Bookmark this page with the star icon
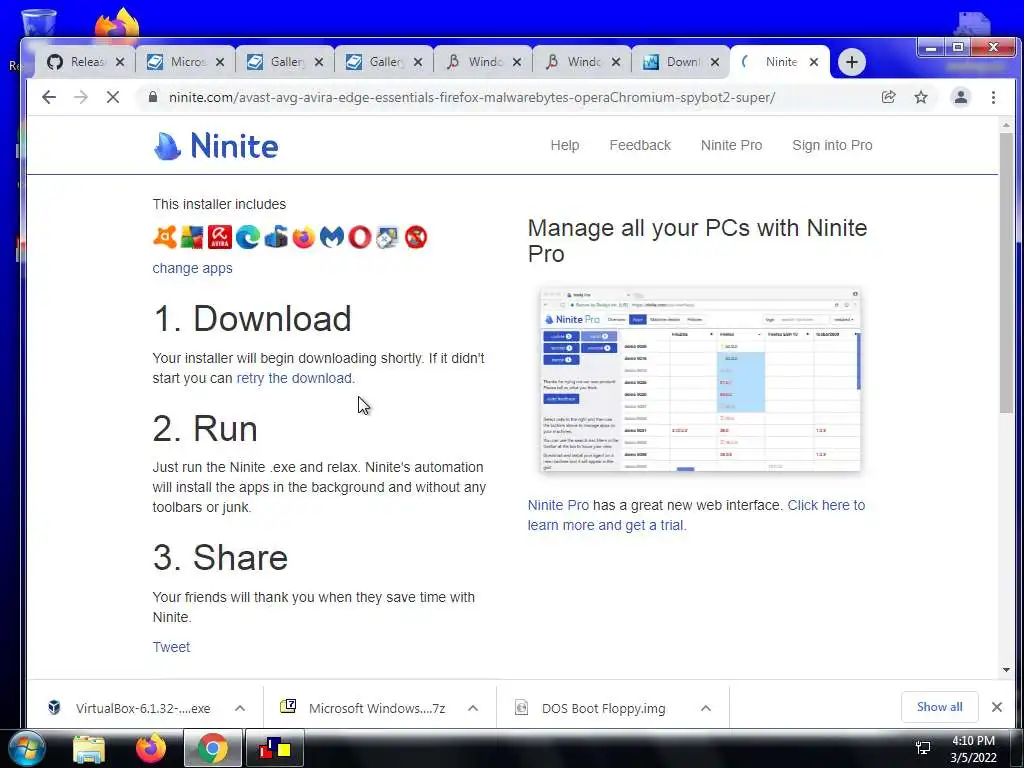The width and height of the screenshot is (1024, 768). (x=921, y=97)
